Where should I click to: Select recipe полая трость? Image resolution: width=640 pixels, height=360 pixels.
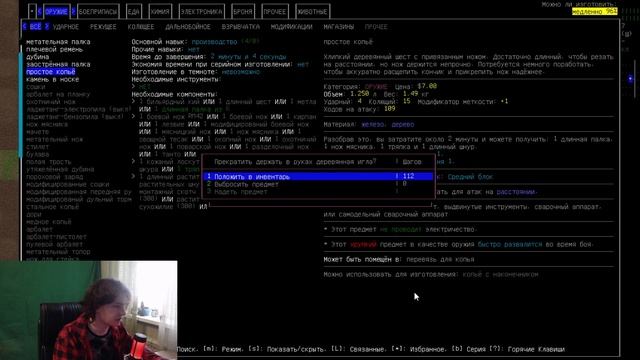49,162
